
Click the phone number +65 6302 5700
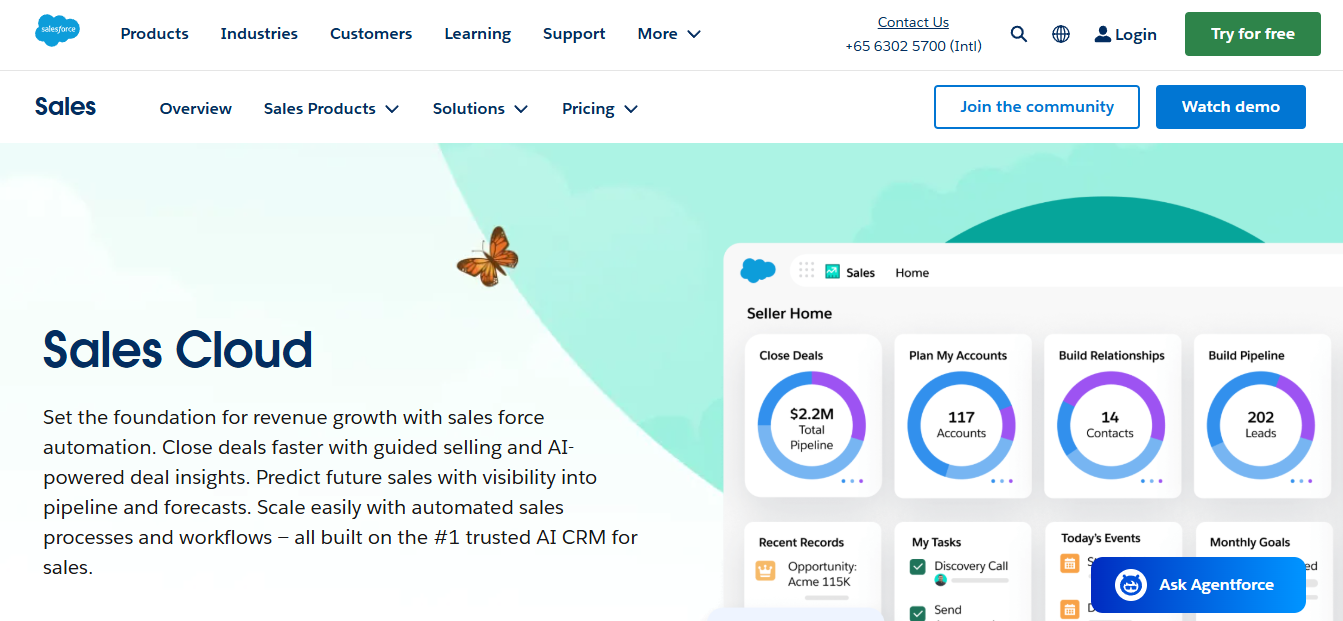[913, 46]
